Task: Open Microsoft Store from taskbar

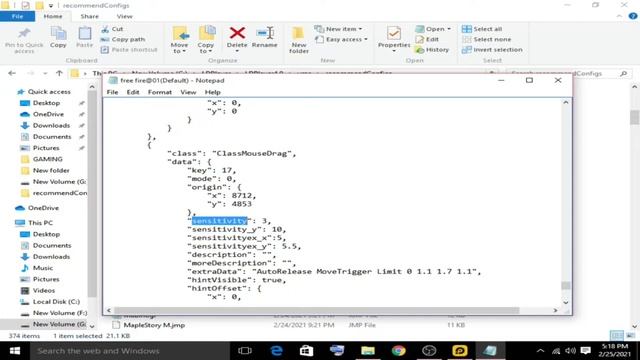Action: 307,351
